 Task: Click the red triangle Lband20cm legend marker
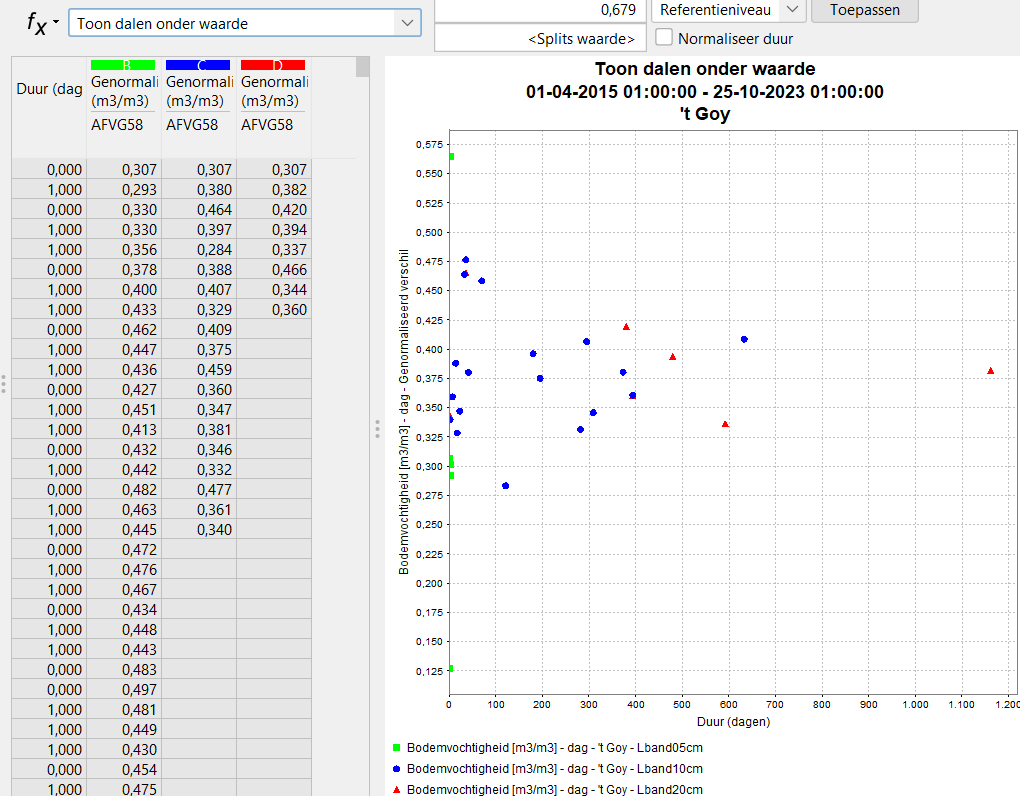click(396, 789)
